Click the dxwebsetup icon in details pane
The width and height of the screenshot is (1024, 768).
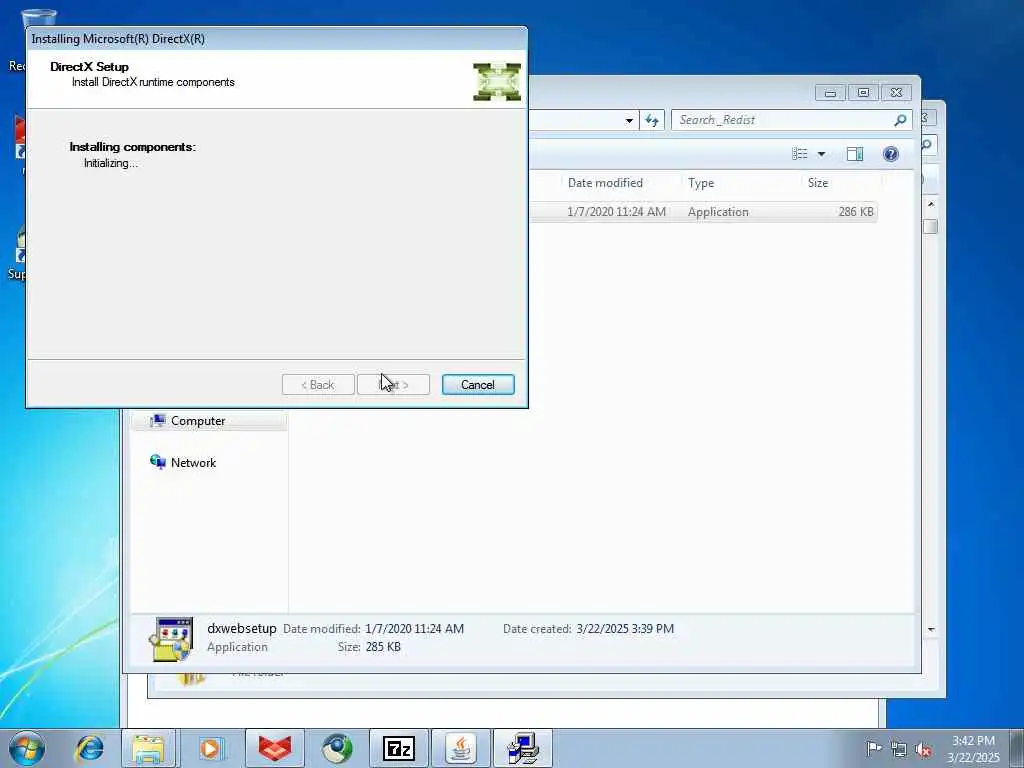(x=170, y=639)
